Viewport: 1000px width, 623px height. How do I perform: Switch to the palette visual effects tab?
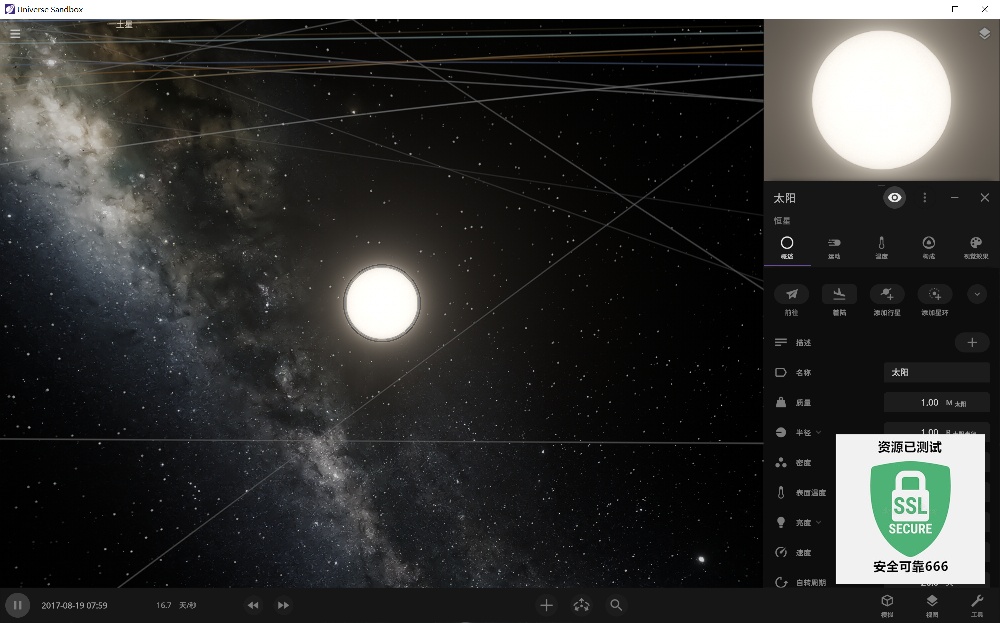[976, 247]
